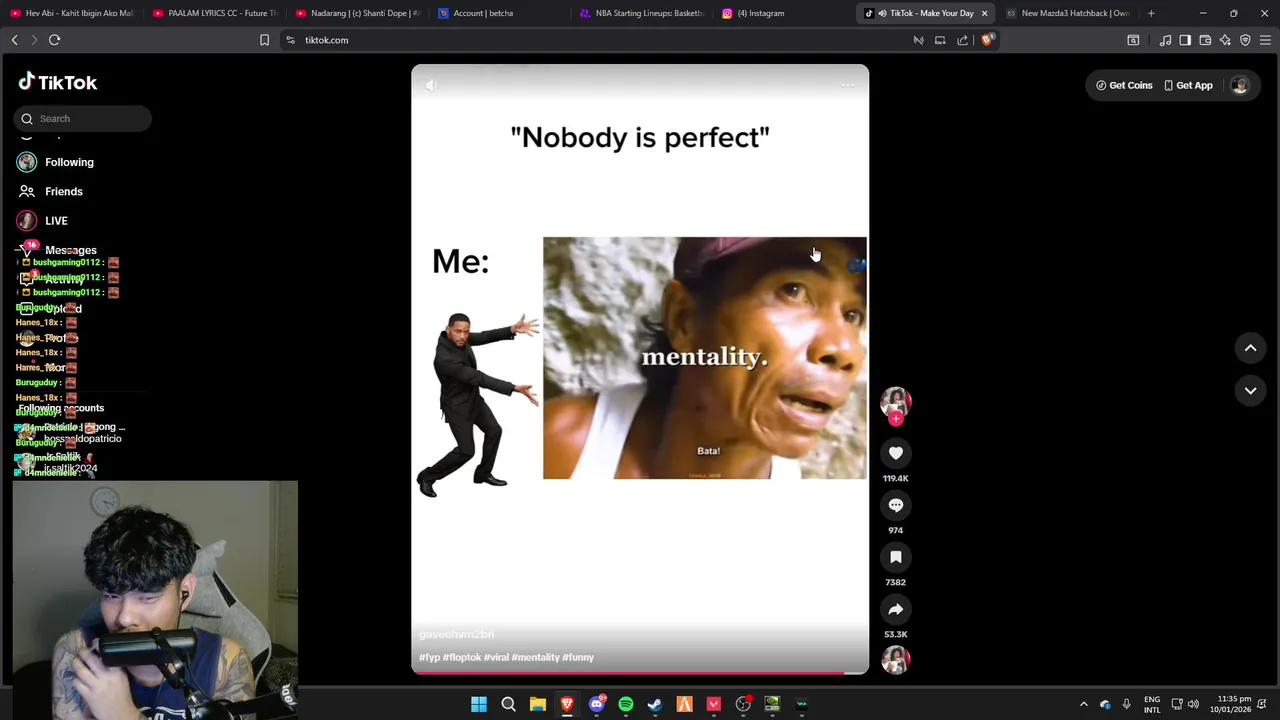Open the video's three-dot more options
The height and width of the screenshot is (720, 1280).
847,85
